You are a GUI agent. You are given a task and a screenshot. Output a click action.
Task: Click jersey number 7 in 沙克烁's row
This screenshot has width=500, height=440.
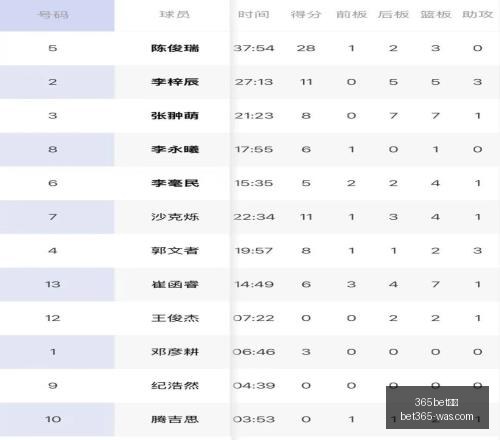point(53,217)
